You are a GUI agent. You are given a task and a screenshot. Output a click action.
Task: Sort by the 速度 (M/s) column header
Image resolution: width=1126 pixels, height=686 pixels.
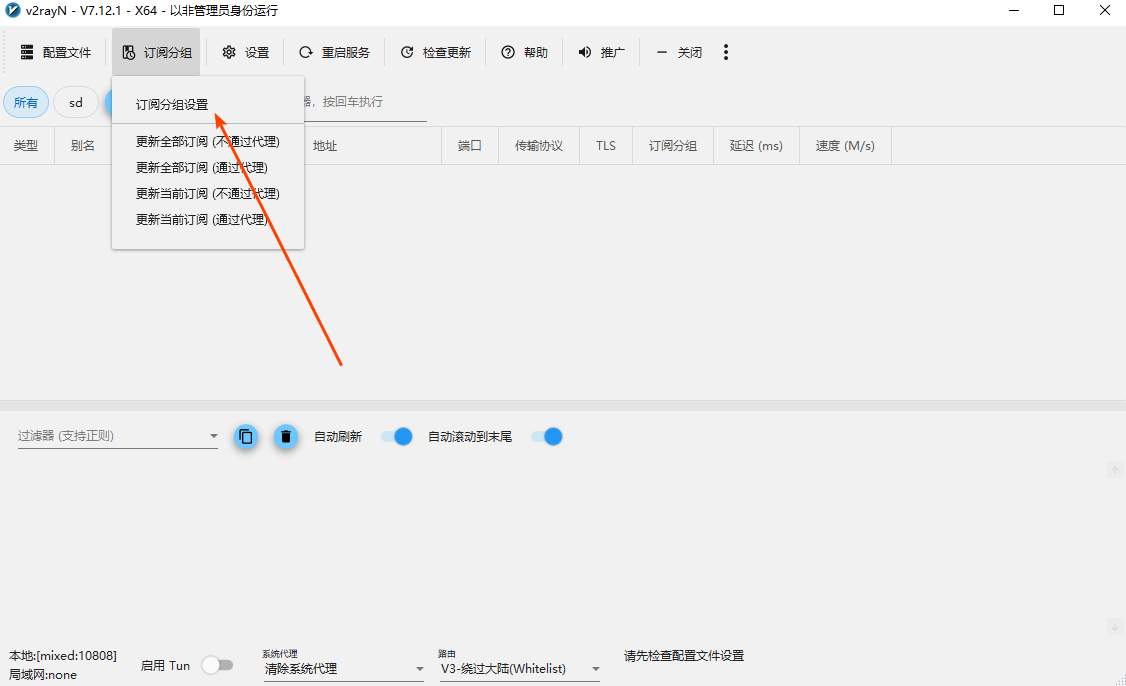(x=845, y=146)
